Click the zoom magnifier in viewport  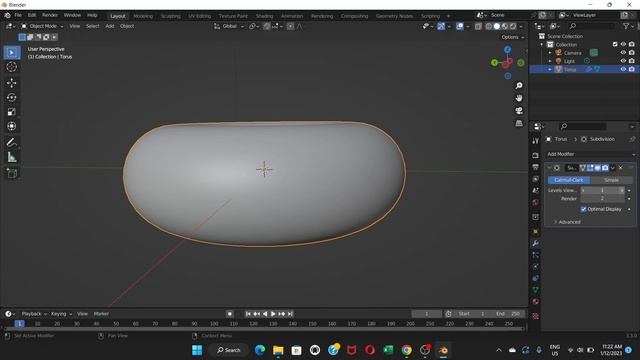(519, 86)
